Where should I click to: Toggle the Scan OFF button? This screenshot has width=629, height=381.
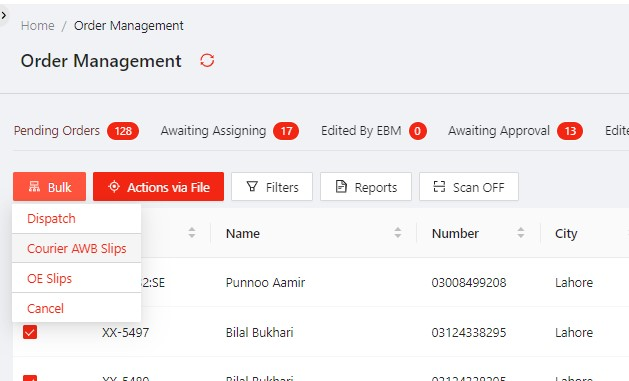click(x=469, y=187)
